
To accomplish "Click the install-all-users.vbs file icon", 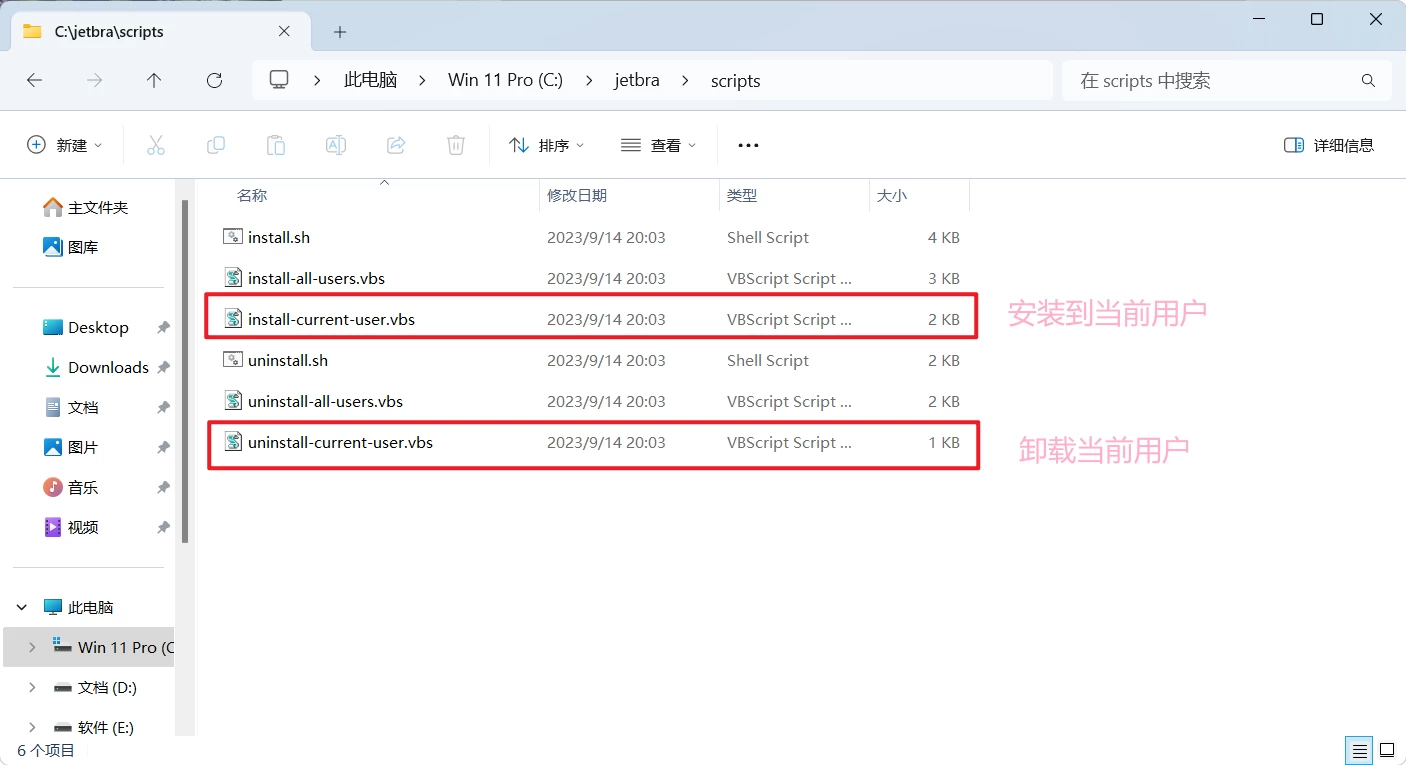I will [x=233, y=278].
